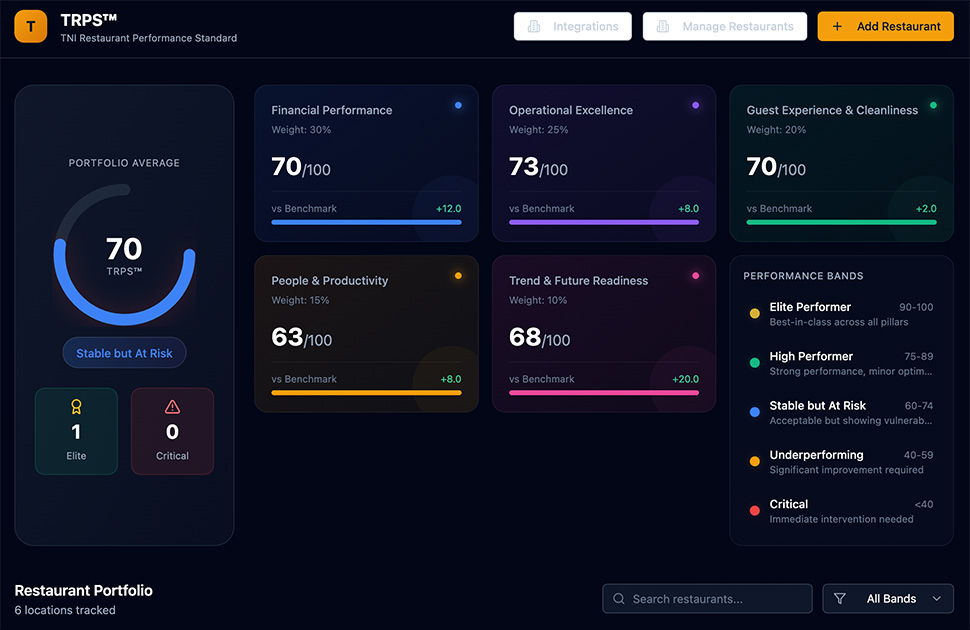The image size is (970, 630).
Task: Click the orange TRPS logo icon
Action: click(31, 27)
